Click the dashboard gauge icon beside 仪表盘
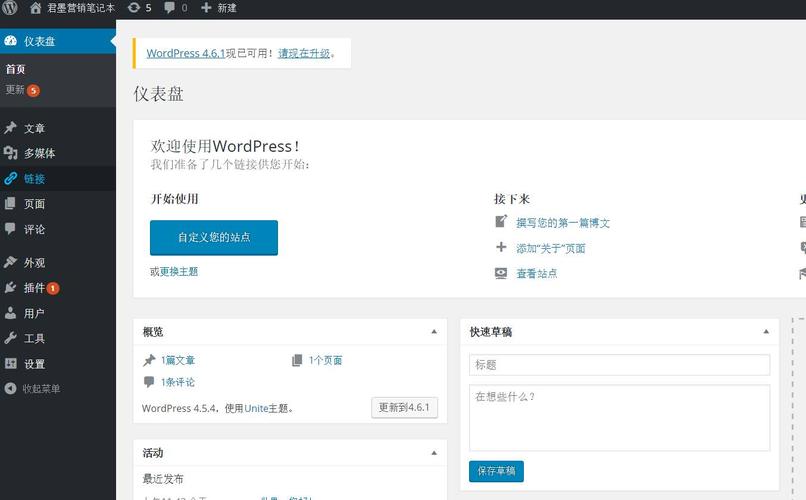The image size is (806, 500). click(x=10, y=41)
